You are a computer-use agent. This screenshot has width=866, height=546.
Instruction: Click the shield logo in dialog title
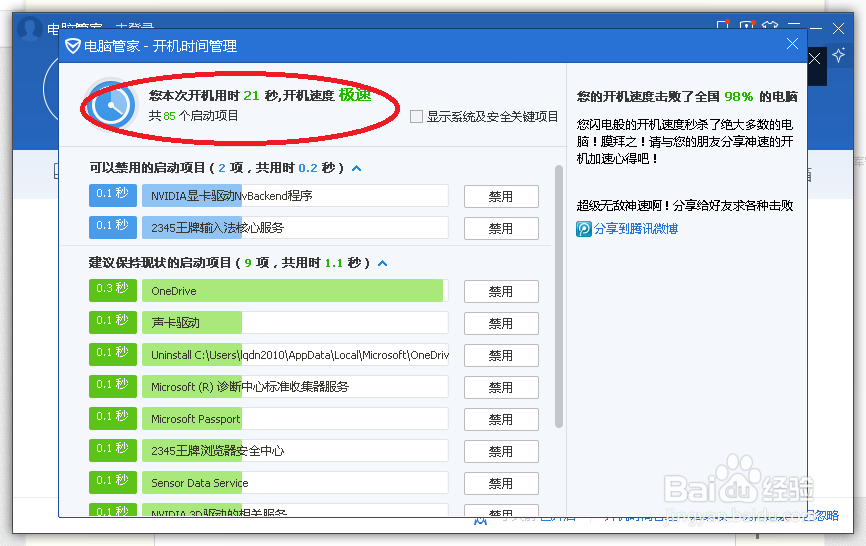pyautogui.click(x=73, y=46)
